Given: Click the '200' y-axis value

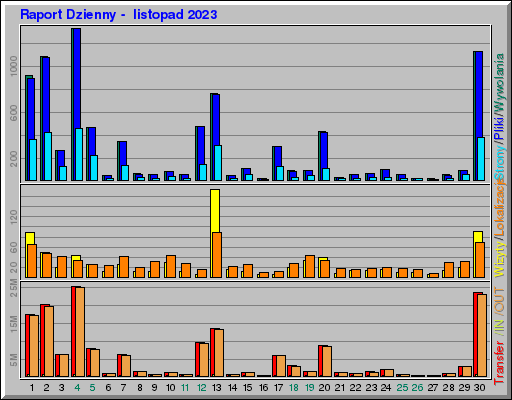Looking at the screenshot, I should (x=14, y=159).
